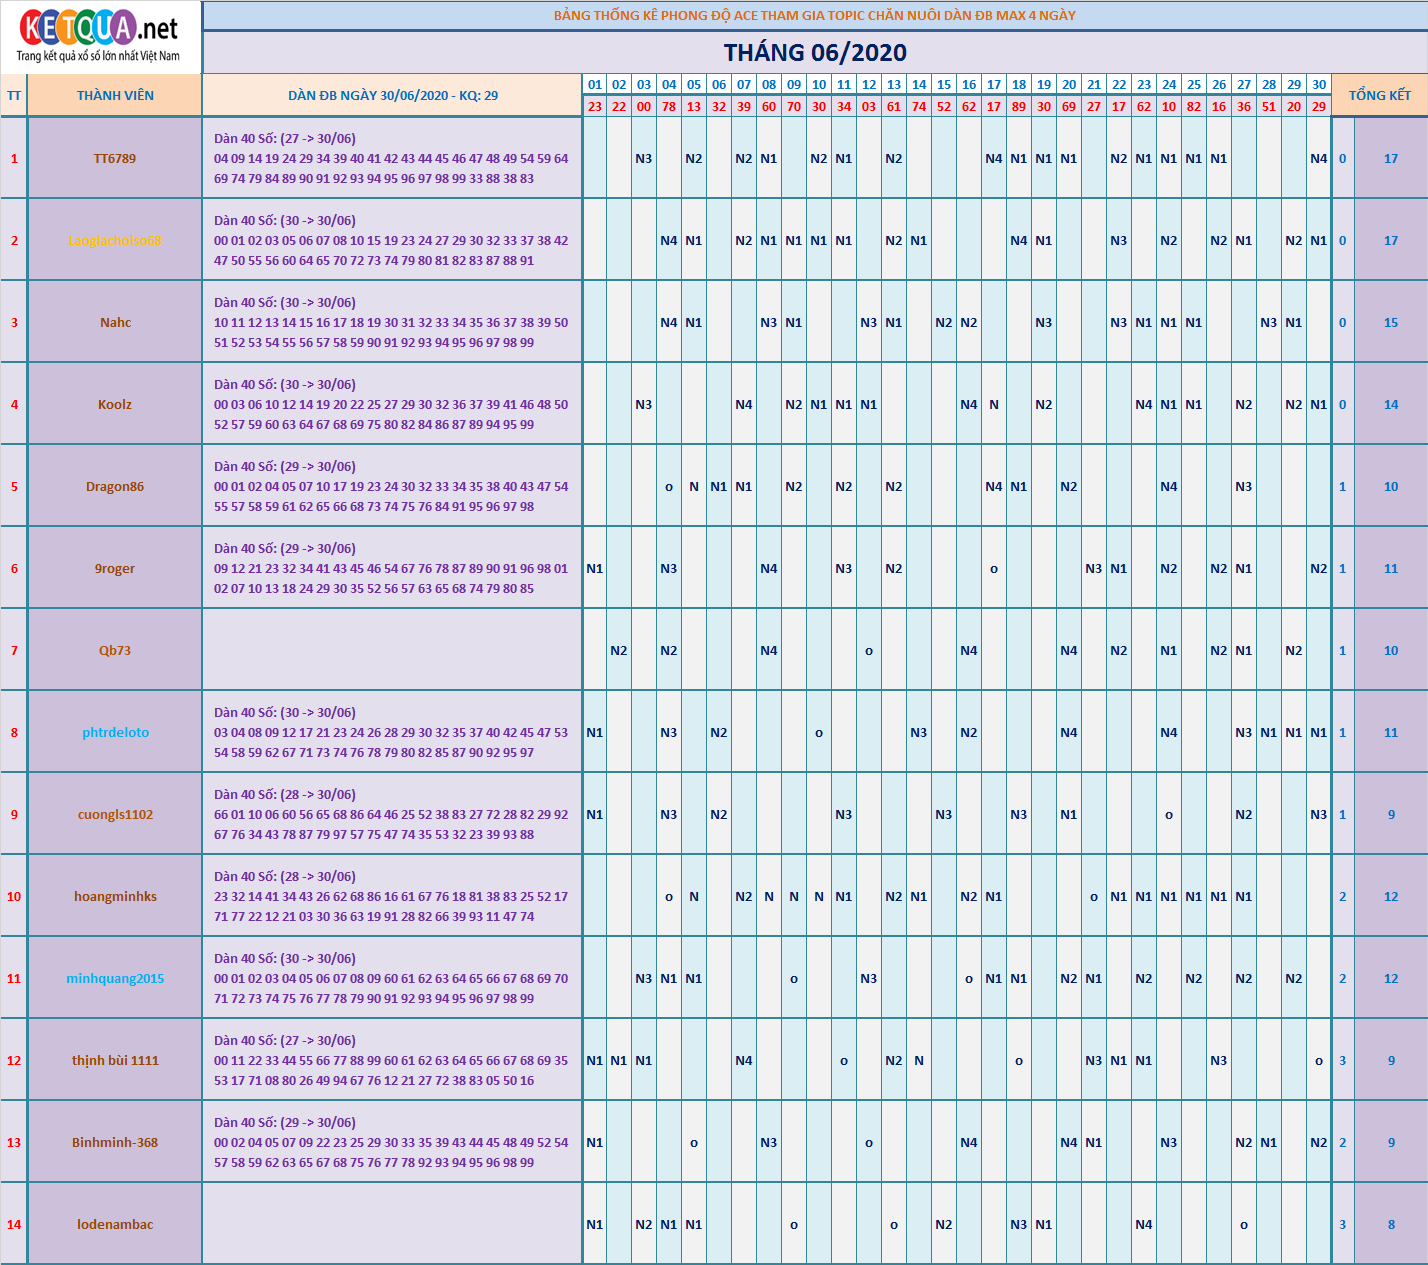The image size is (1428, 1265).
Task: Click member name Koolz
Action: tap(115, 405)
